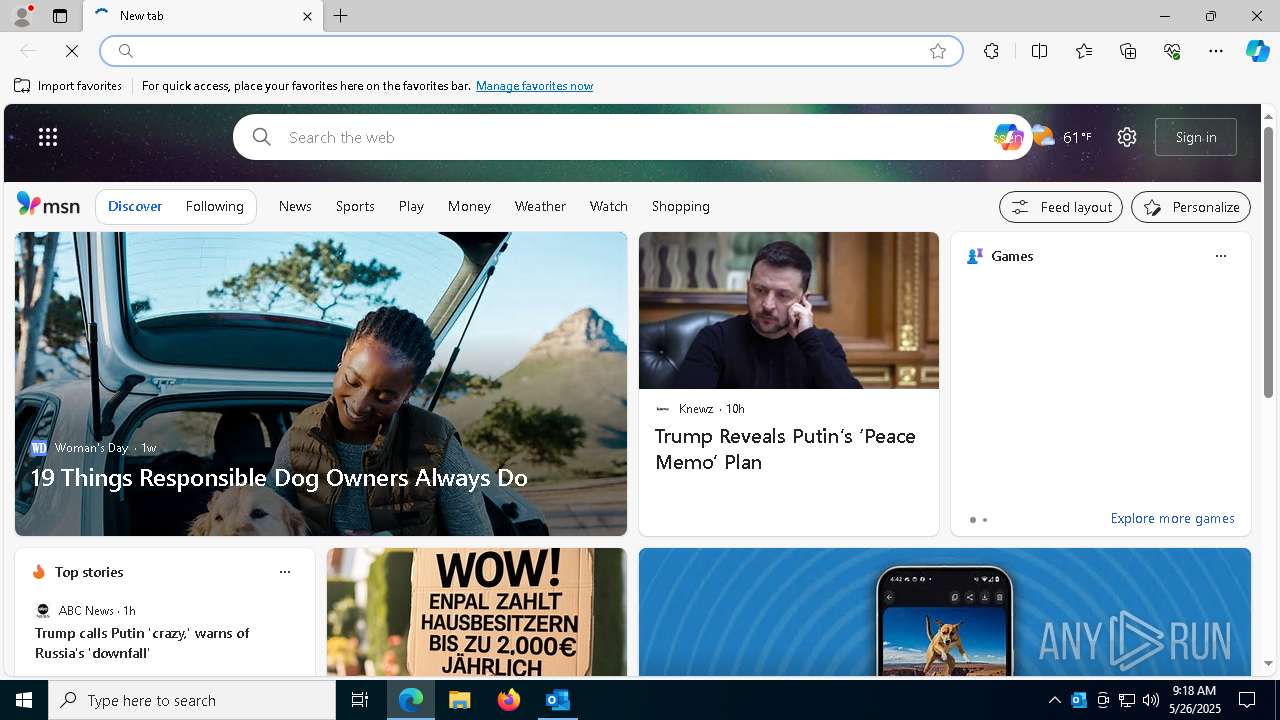Open the Favorites hub icon

pyautogui.click(x=1084, y=51)
